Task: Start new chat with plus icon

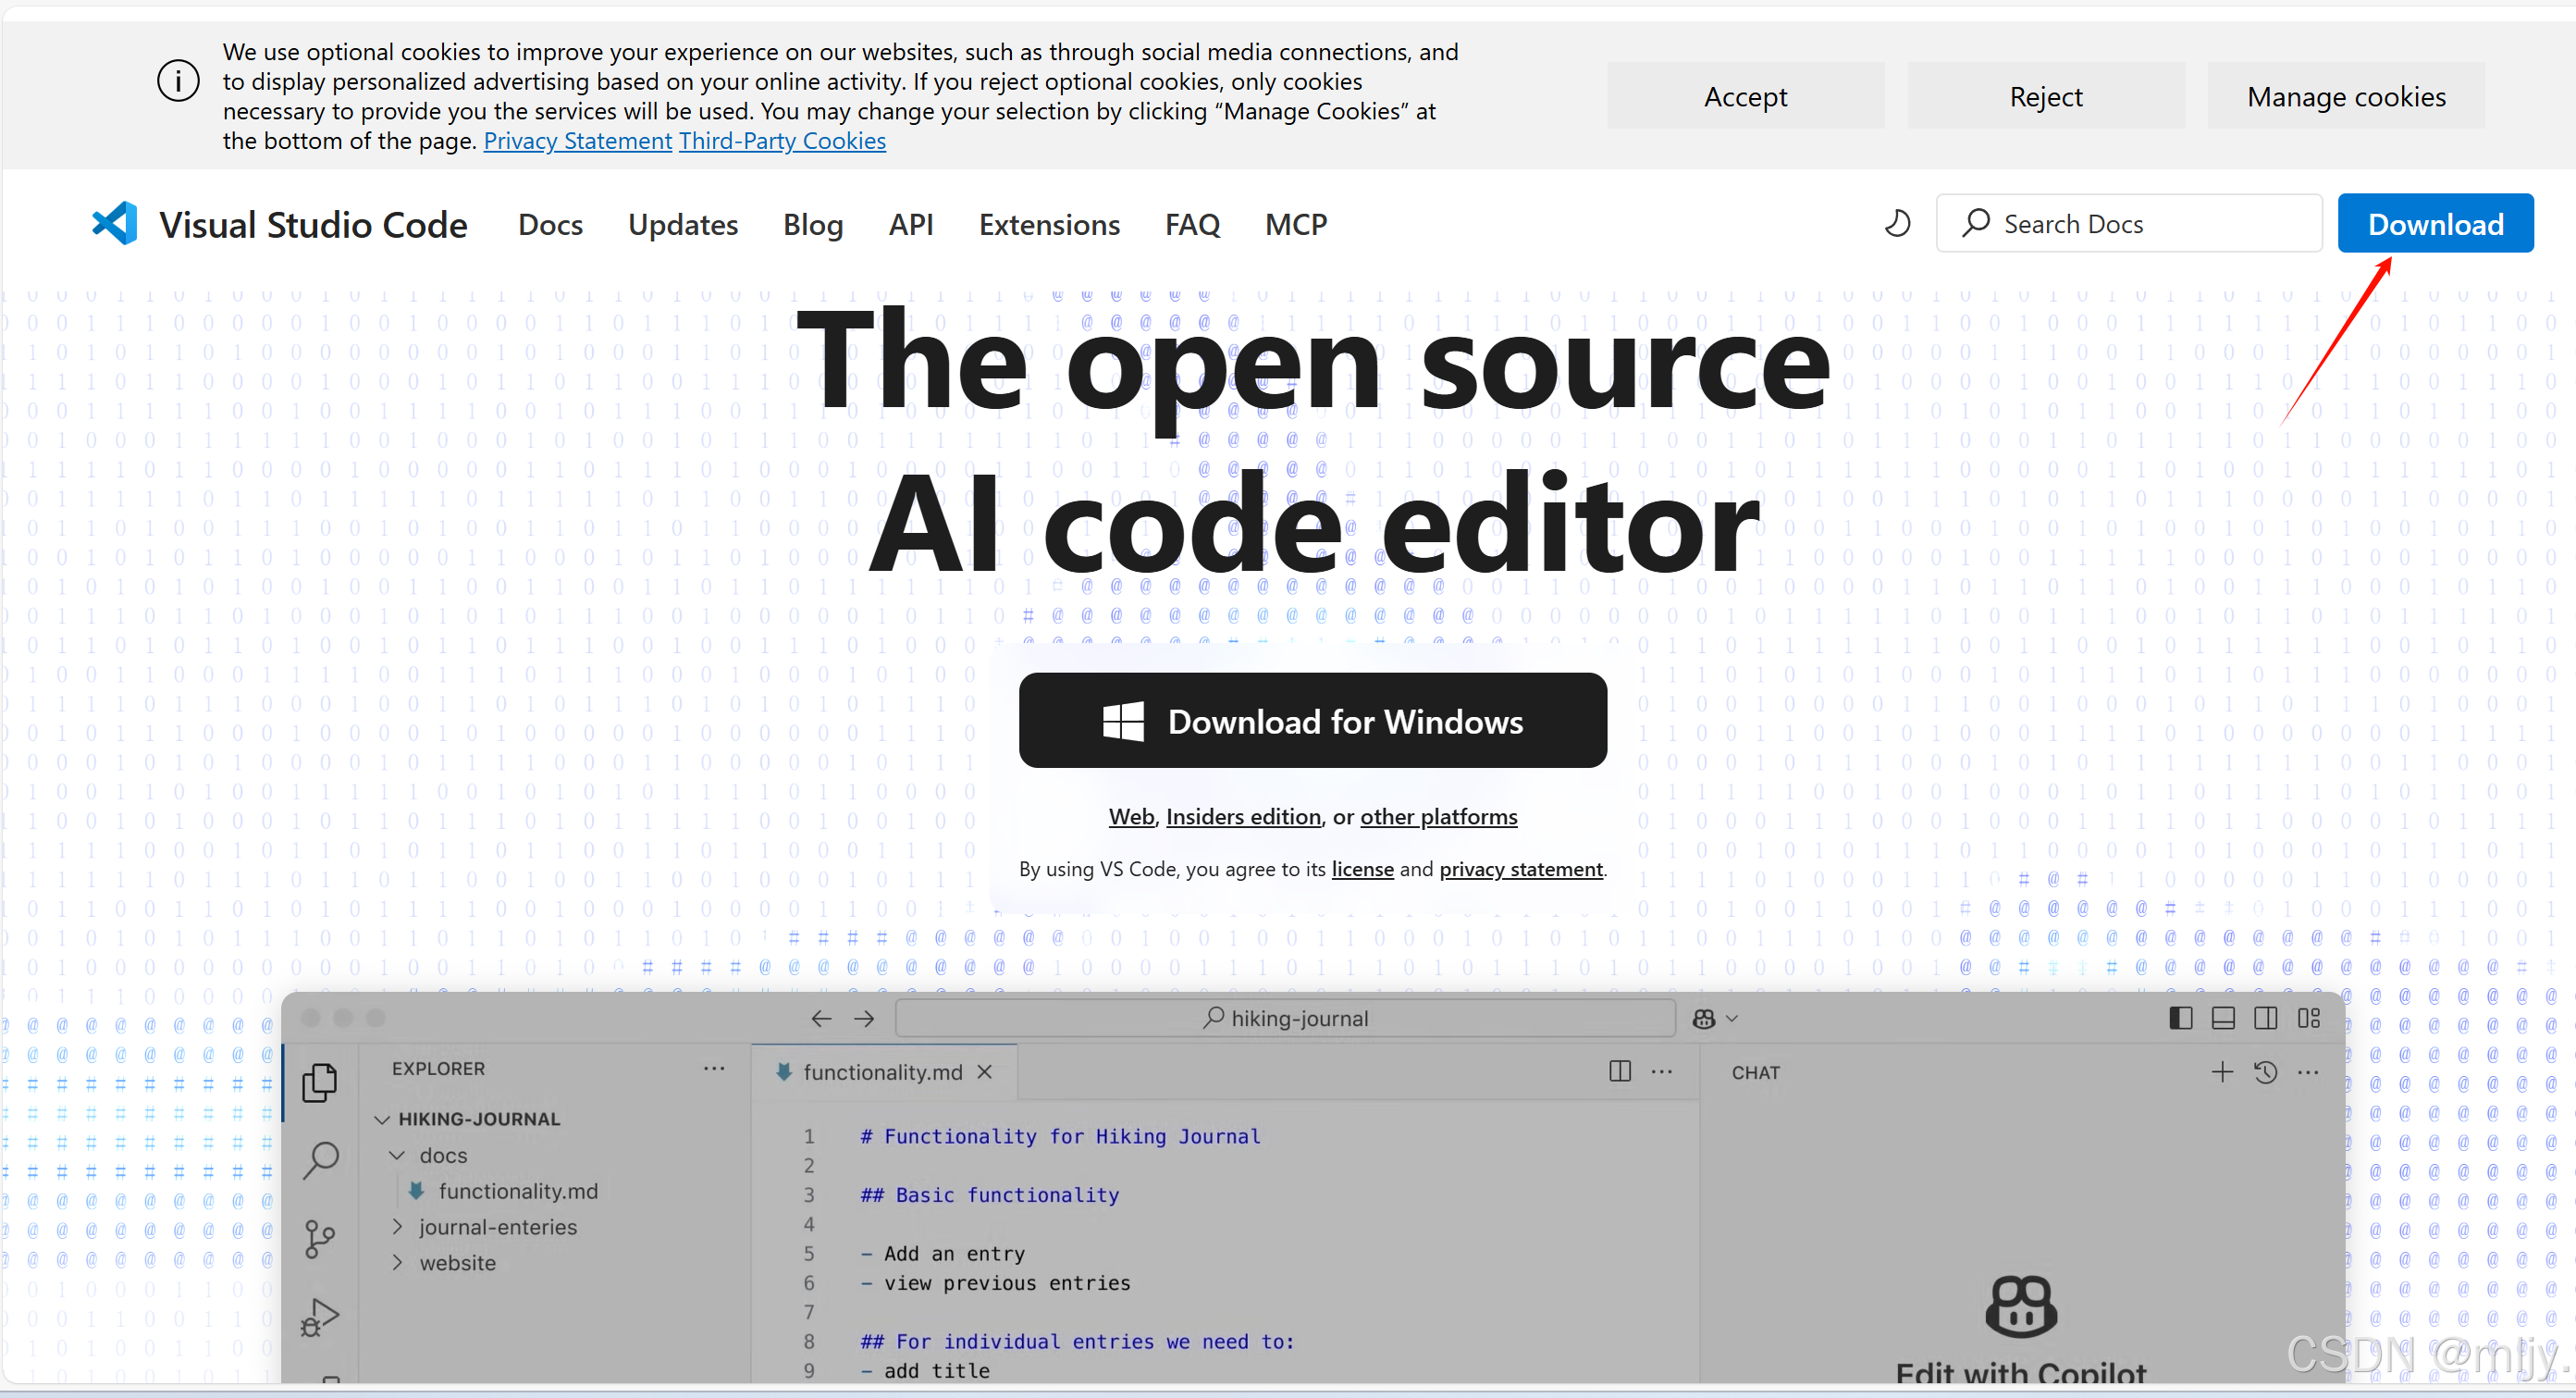Action: 2221,1072
